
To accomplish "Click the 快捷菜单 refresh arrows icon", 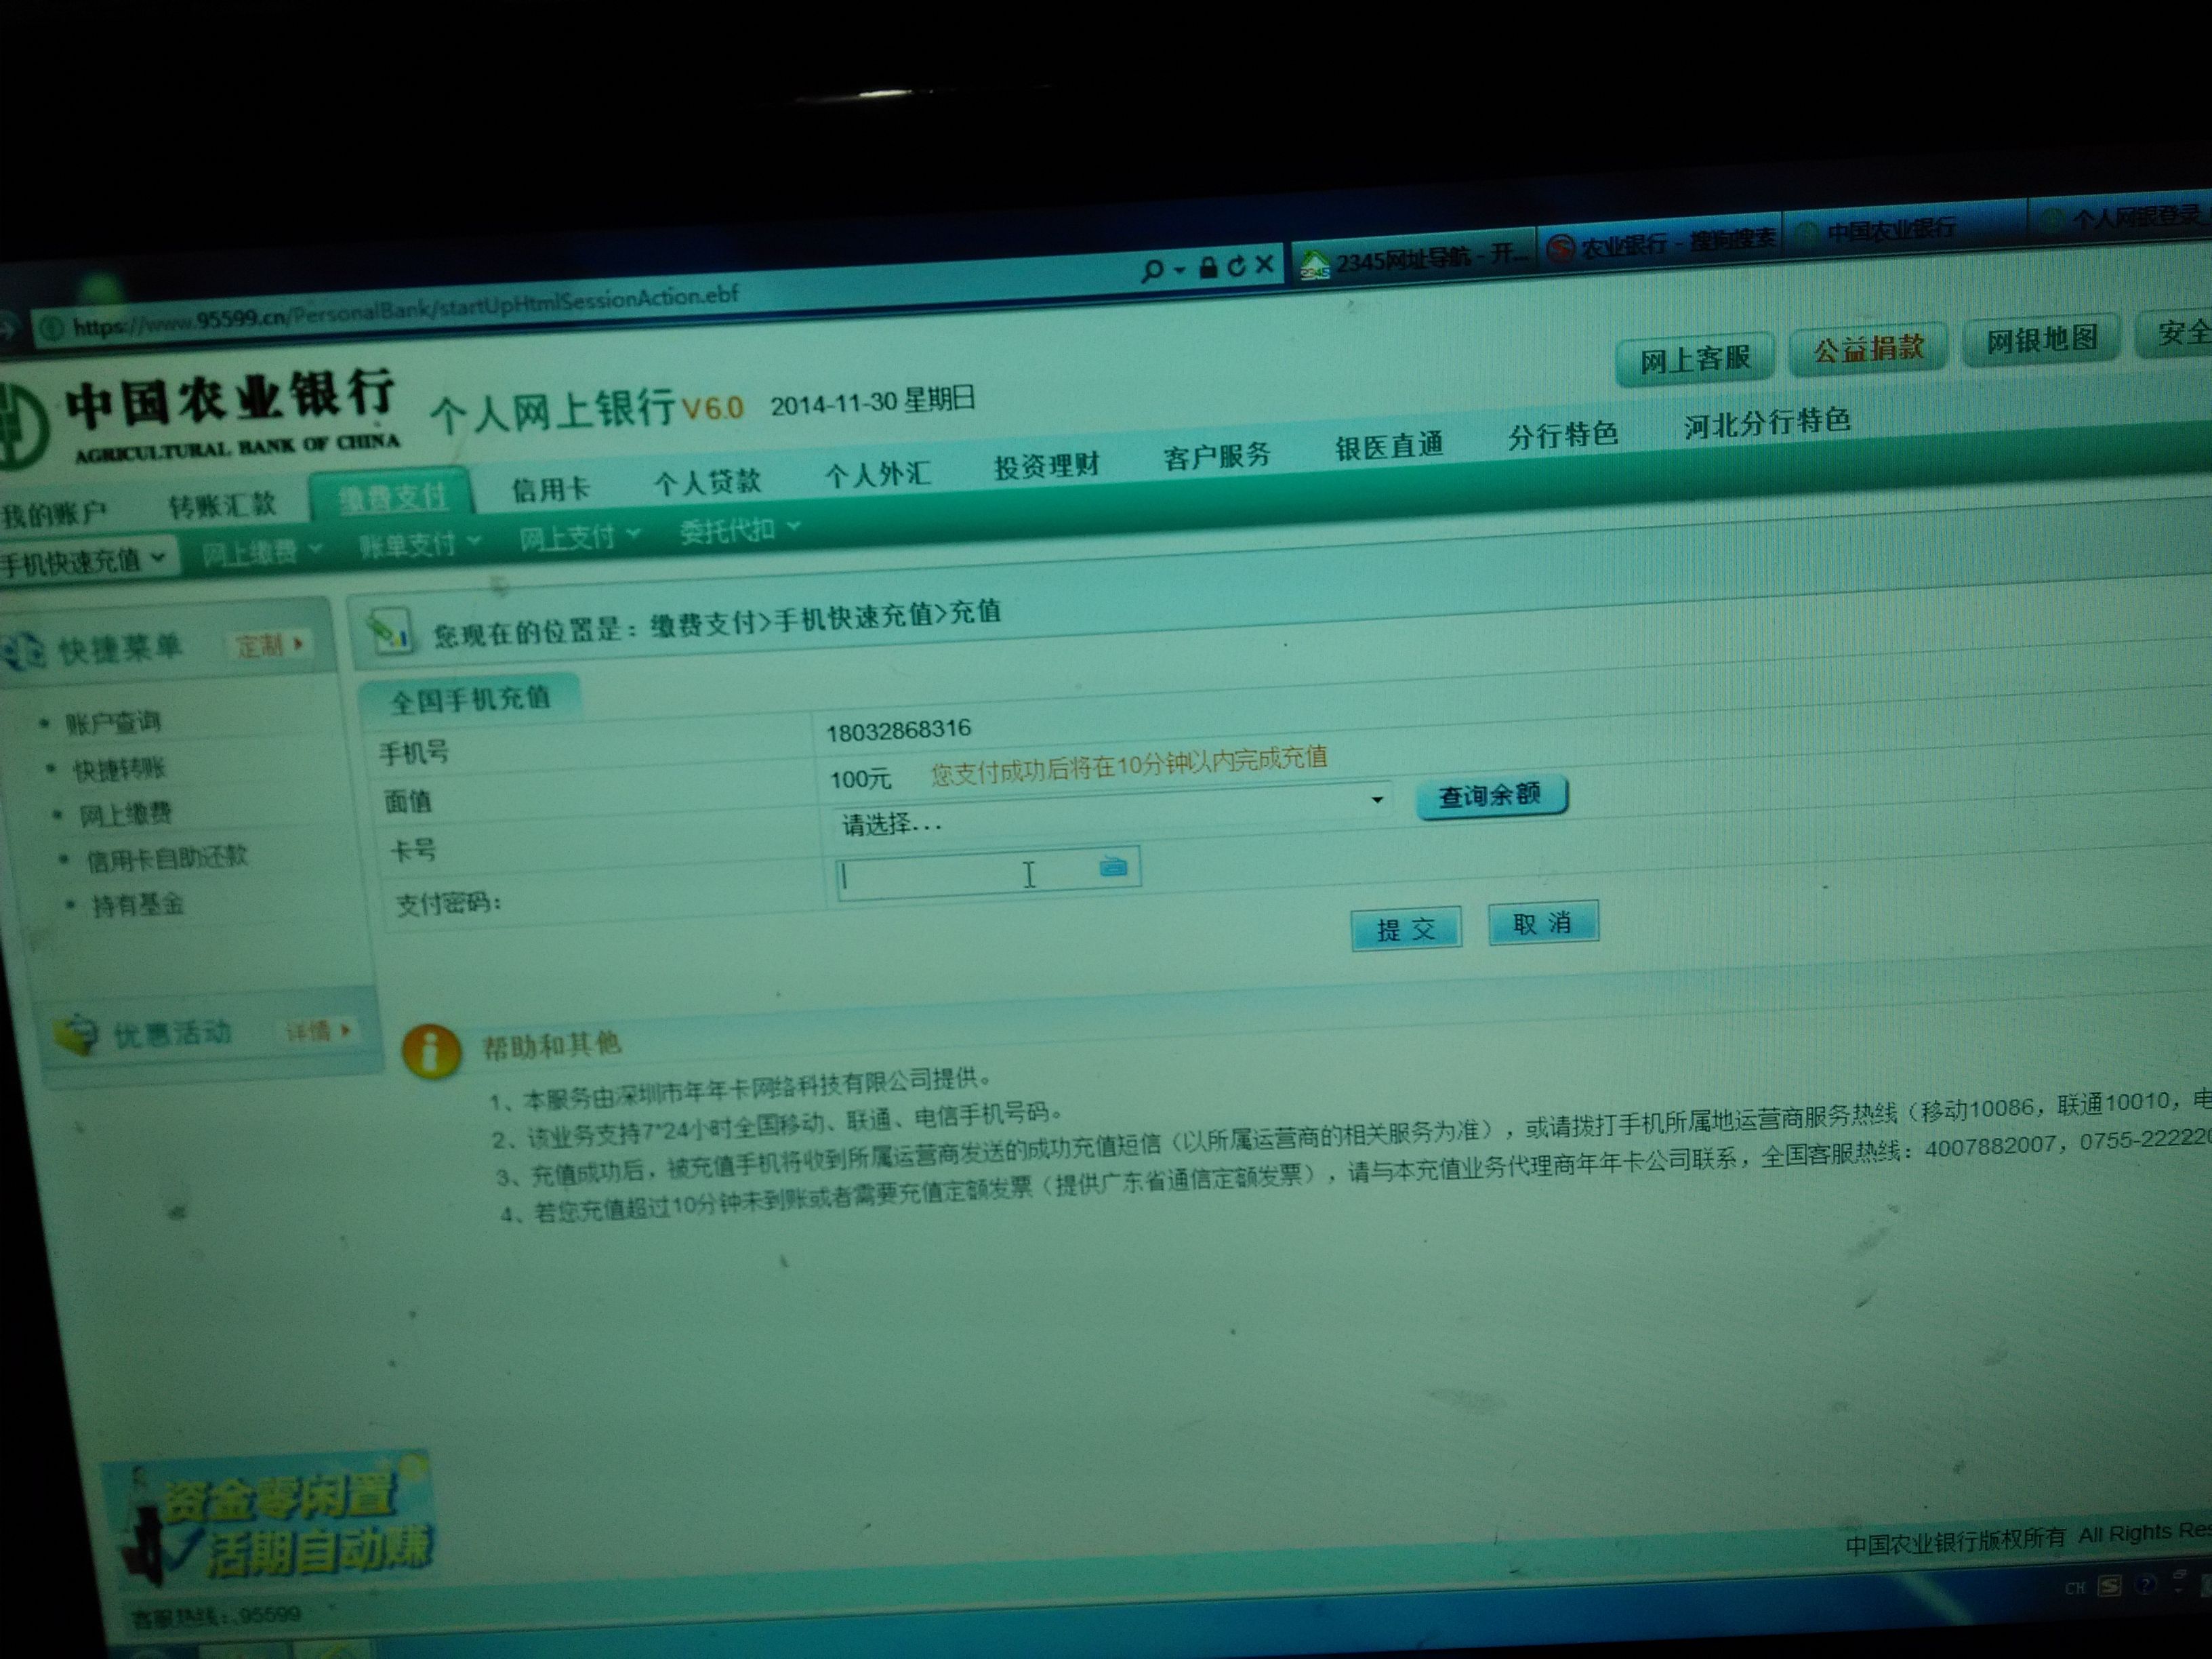I will point(24,651).
